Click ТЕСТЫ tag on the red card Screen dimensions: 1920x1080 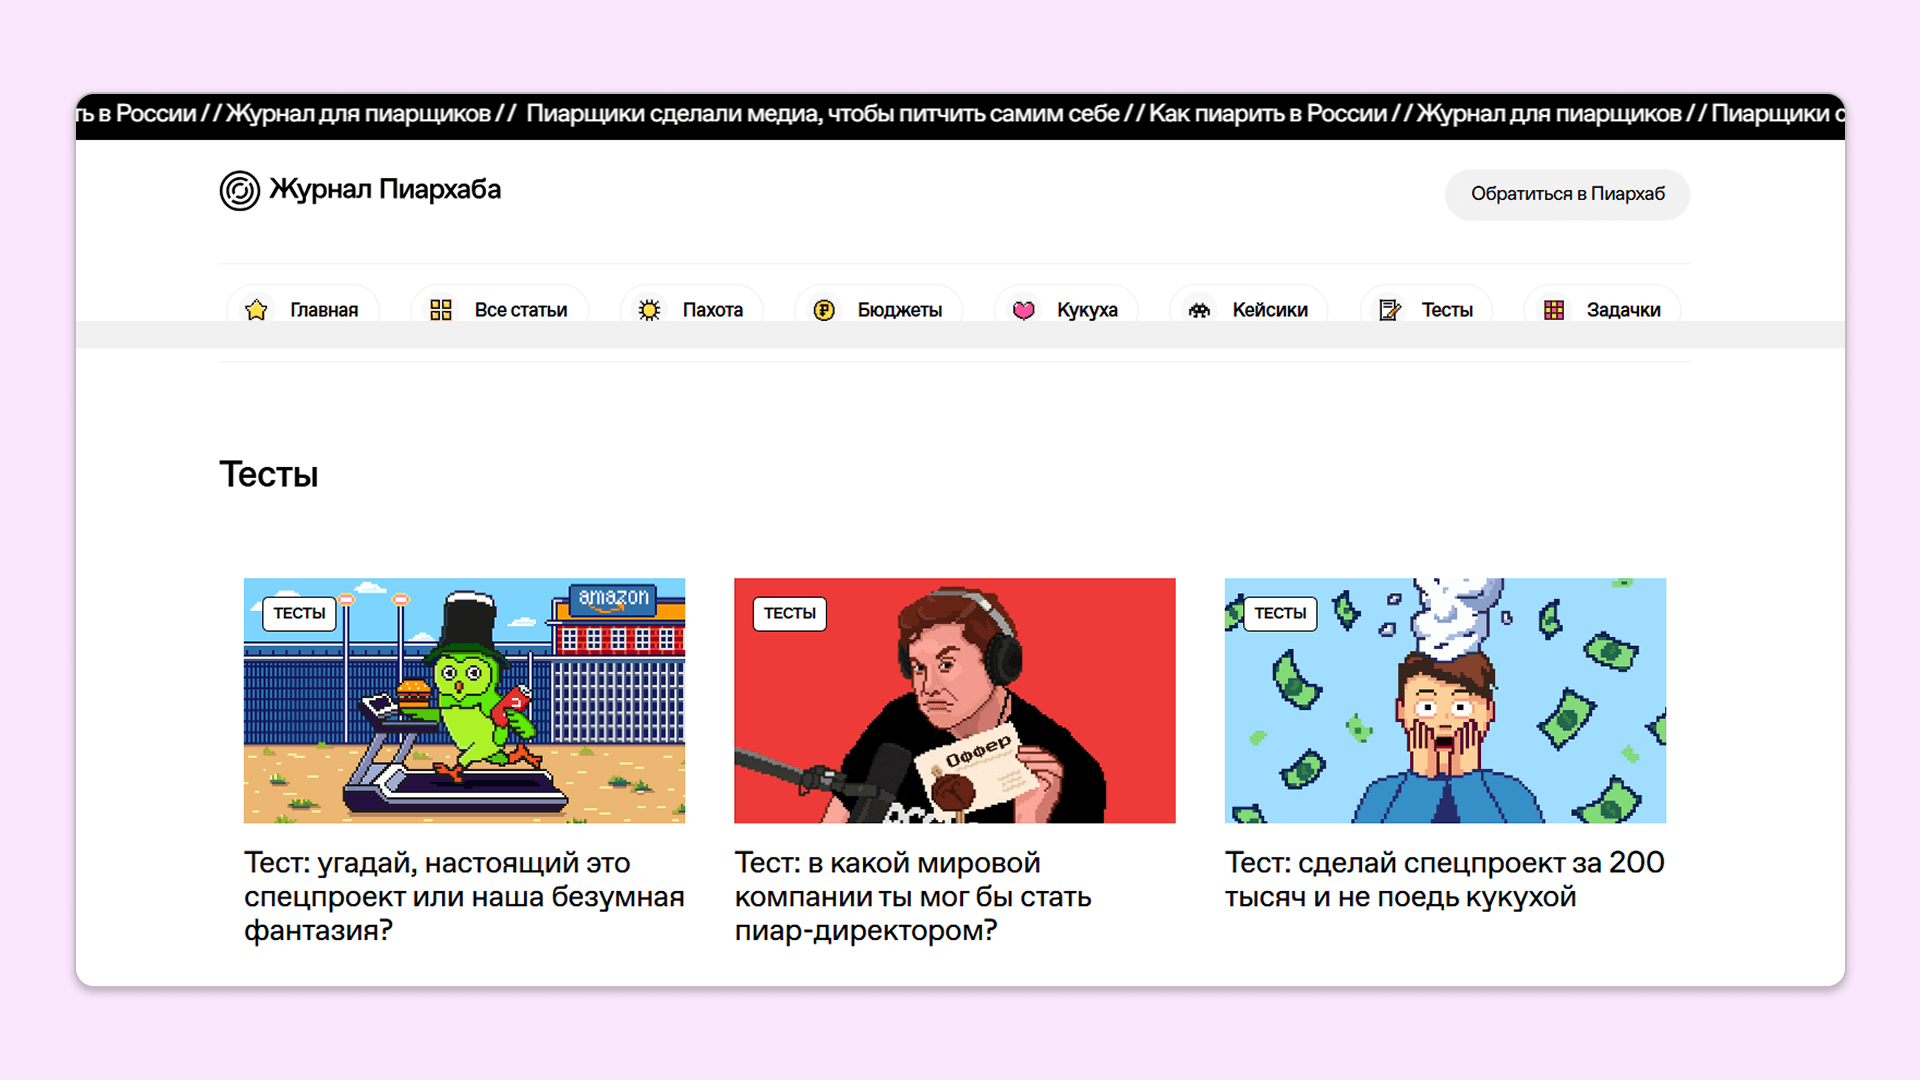(789, 613)
